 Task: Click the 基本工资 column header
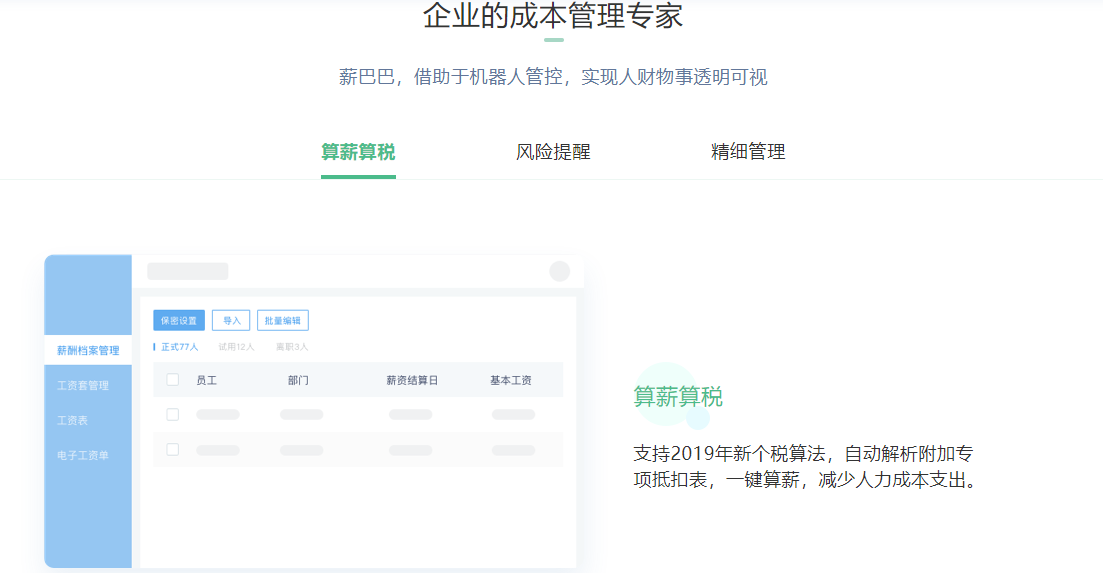511,380
